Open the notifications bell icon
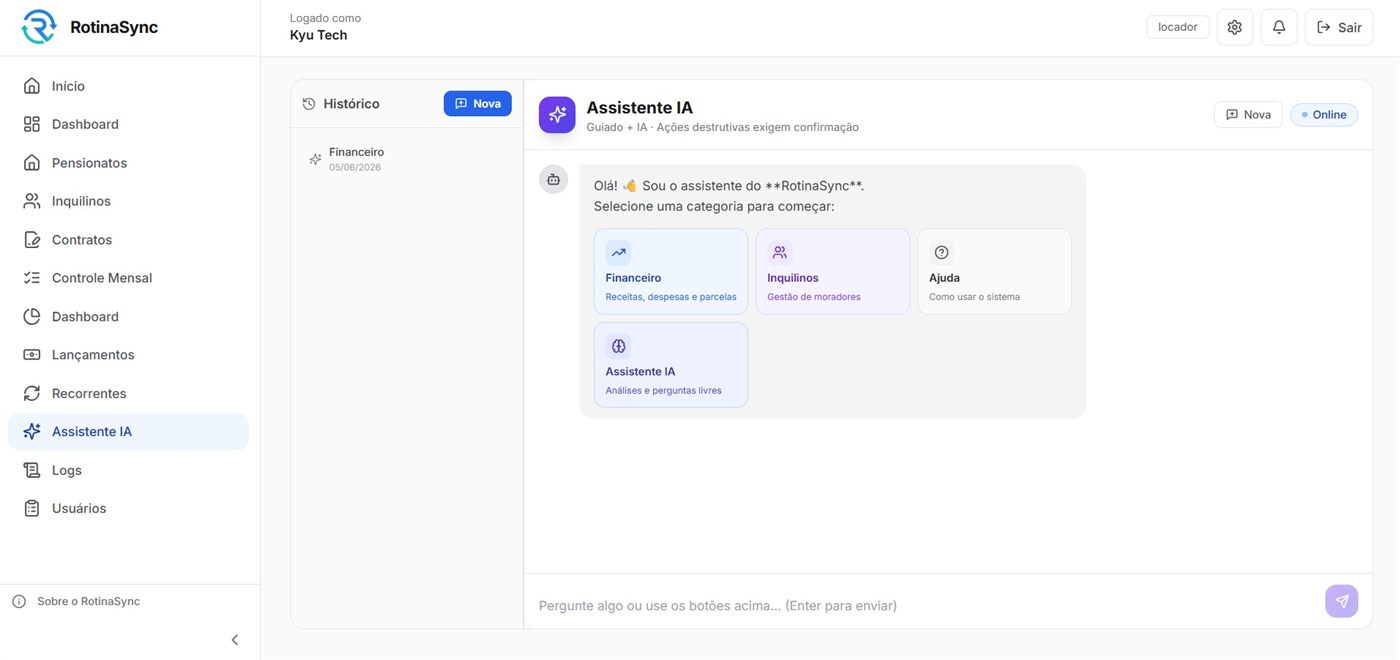Image resolution: width=1400 pixels, height=660 pixels. click(x=1279, y=27)
